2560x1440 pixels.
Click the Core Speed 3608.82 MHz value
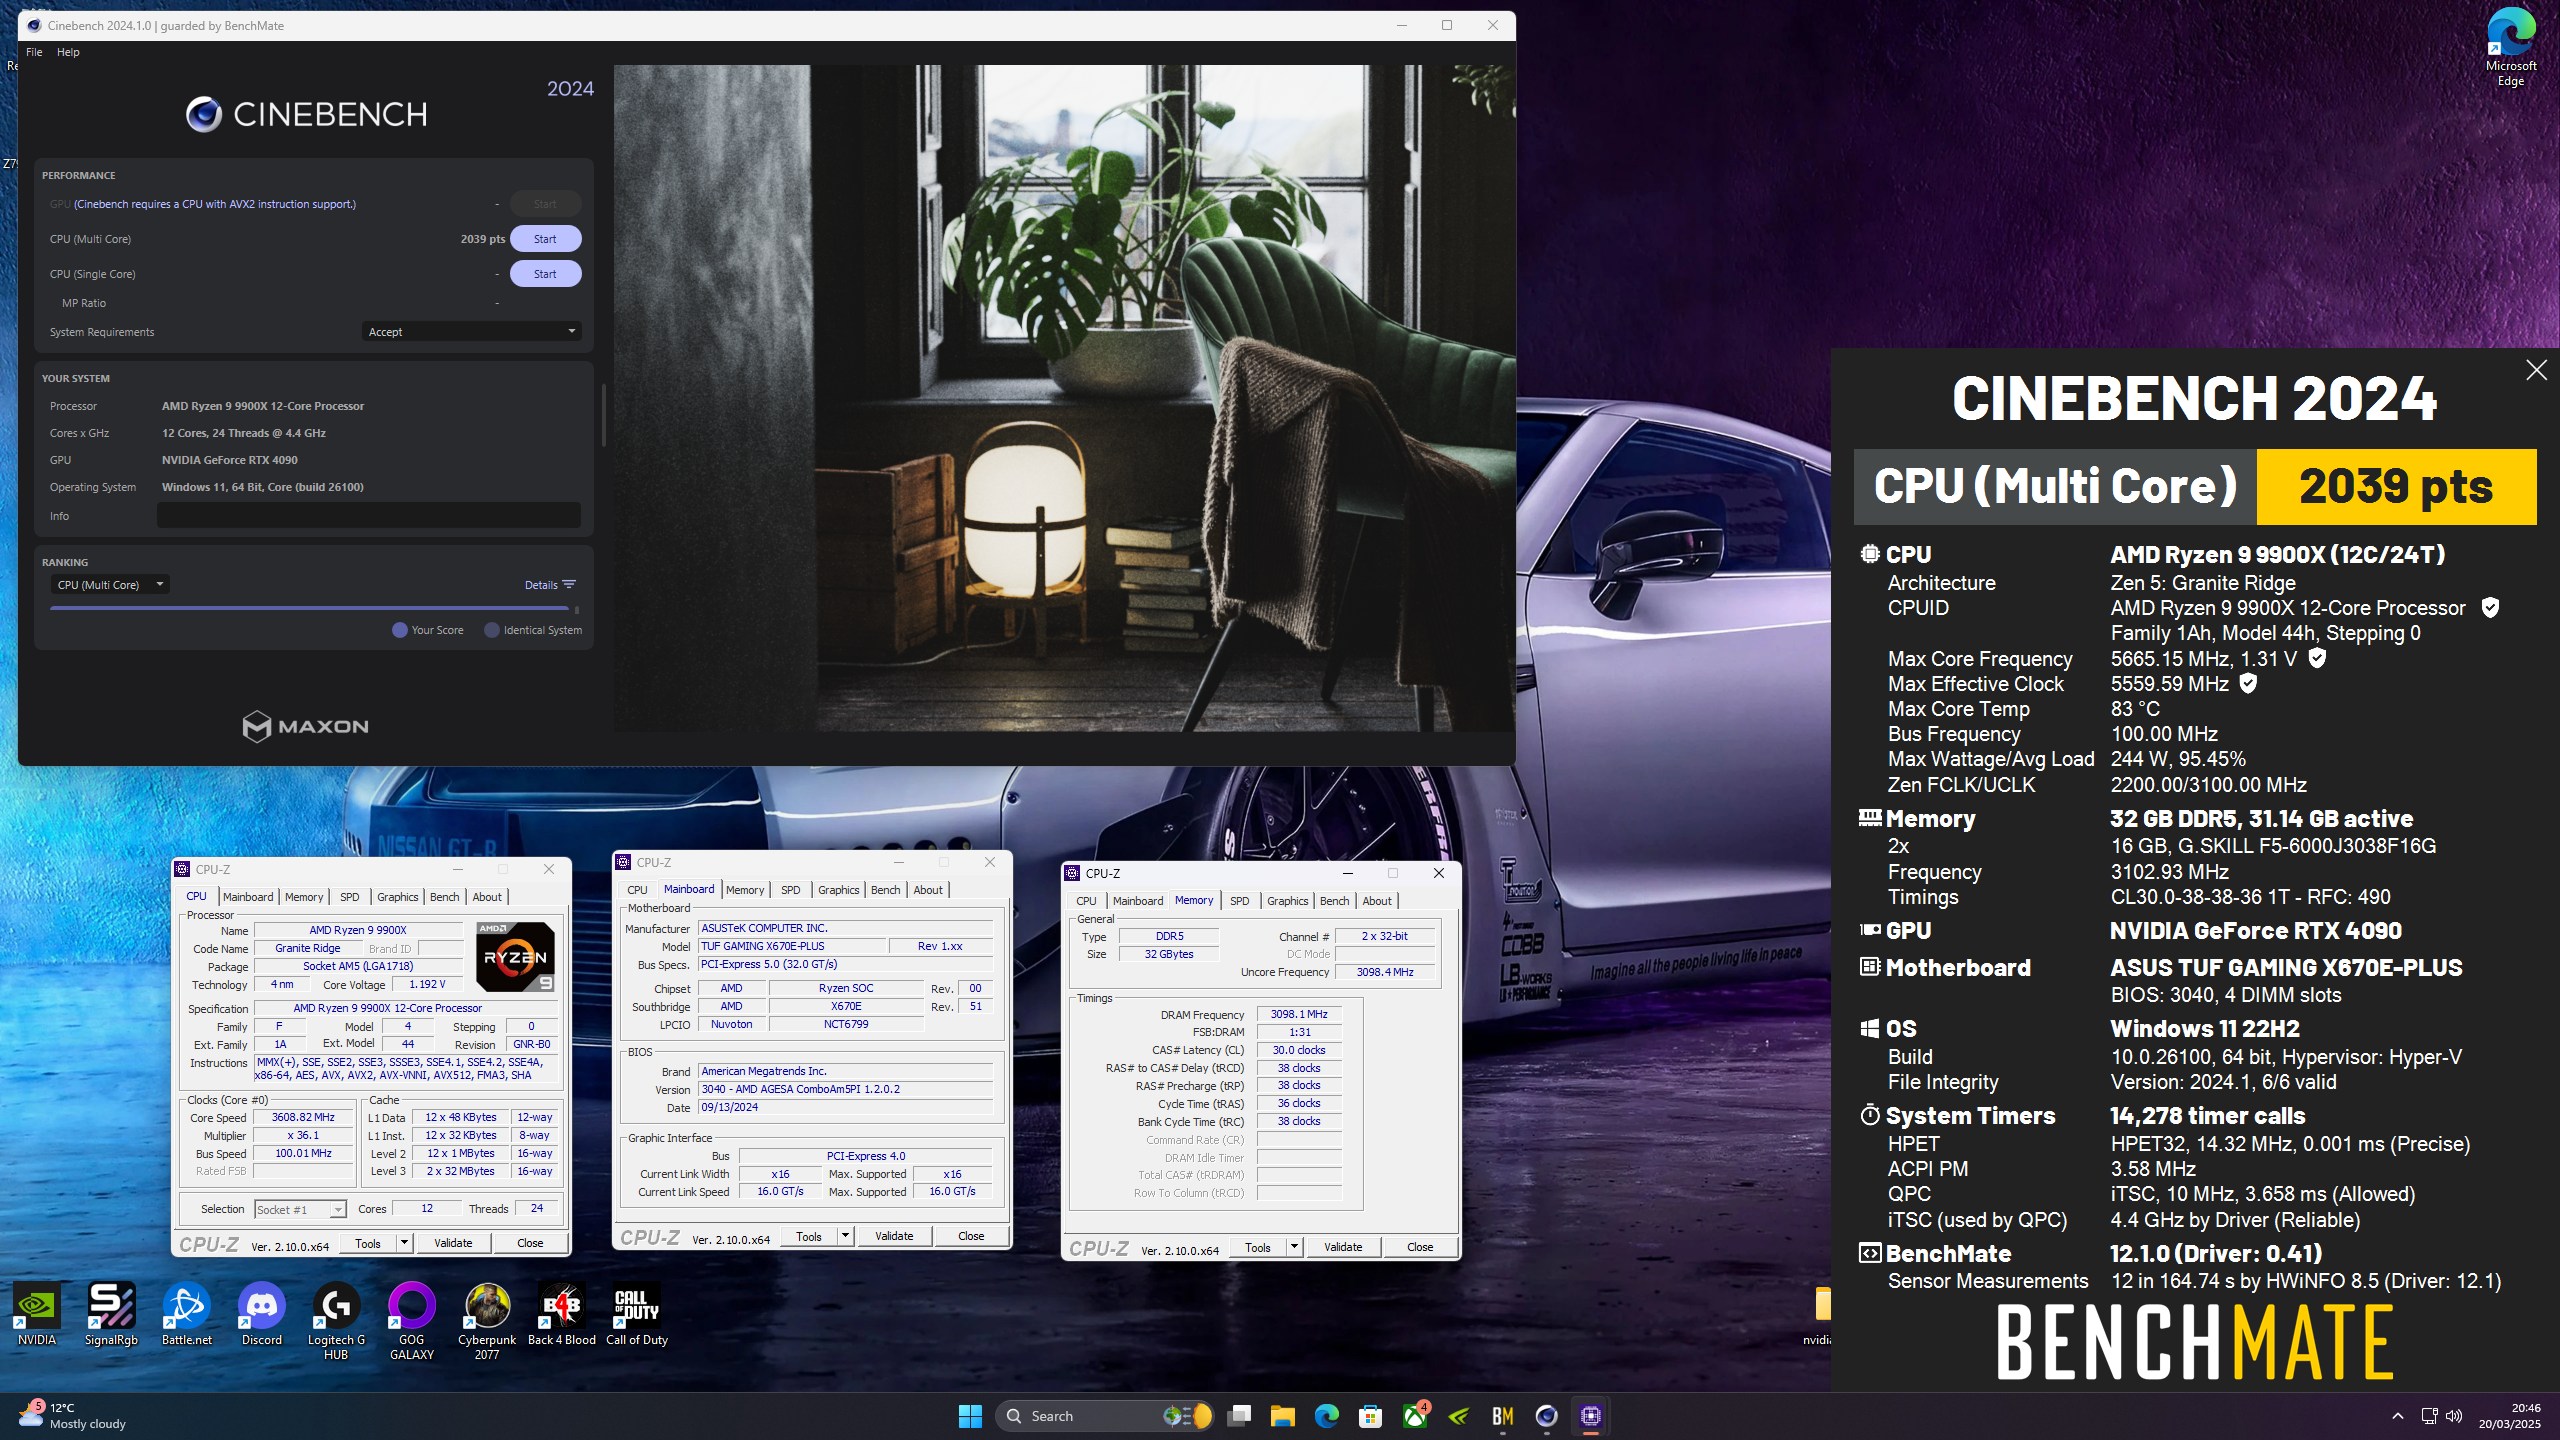(303, 1118)
